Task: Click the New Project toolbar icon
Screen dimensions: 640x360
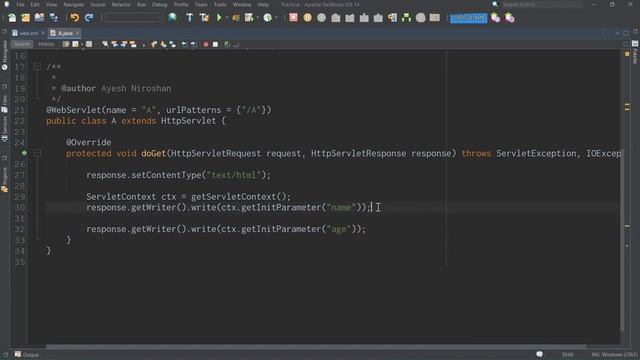Action: (x=26, y=18)
